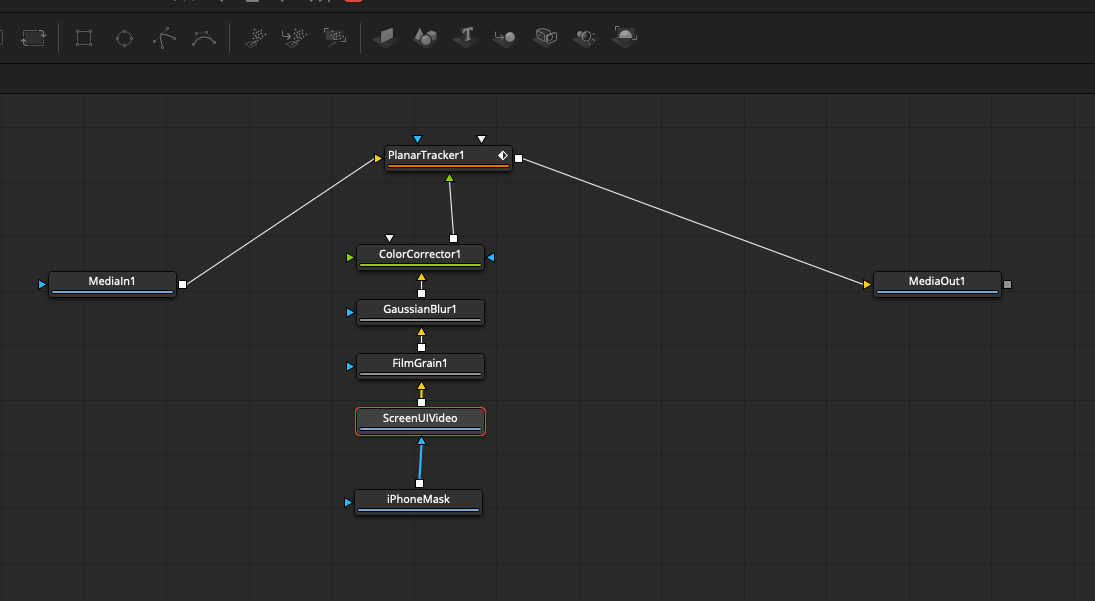Screen dimensions: 1095x601
Task: Select the iPhoneMask node
Action: point(418,500)
